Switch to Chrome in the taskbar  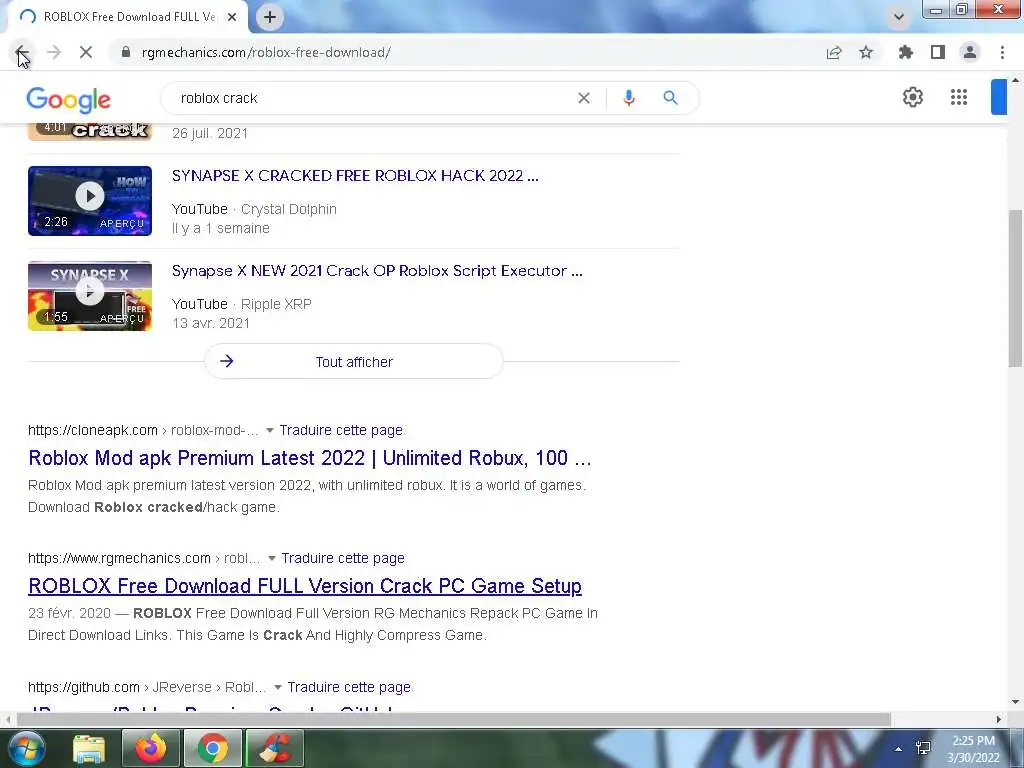(212, 748)
